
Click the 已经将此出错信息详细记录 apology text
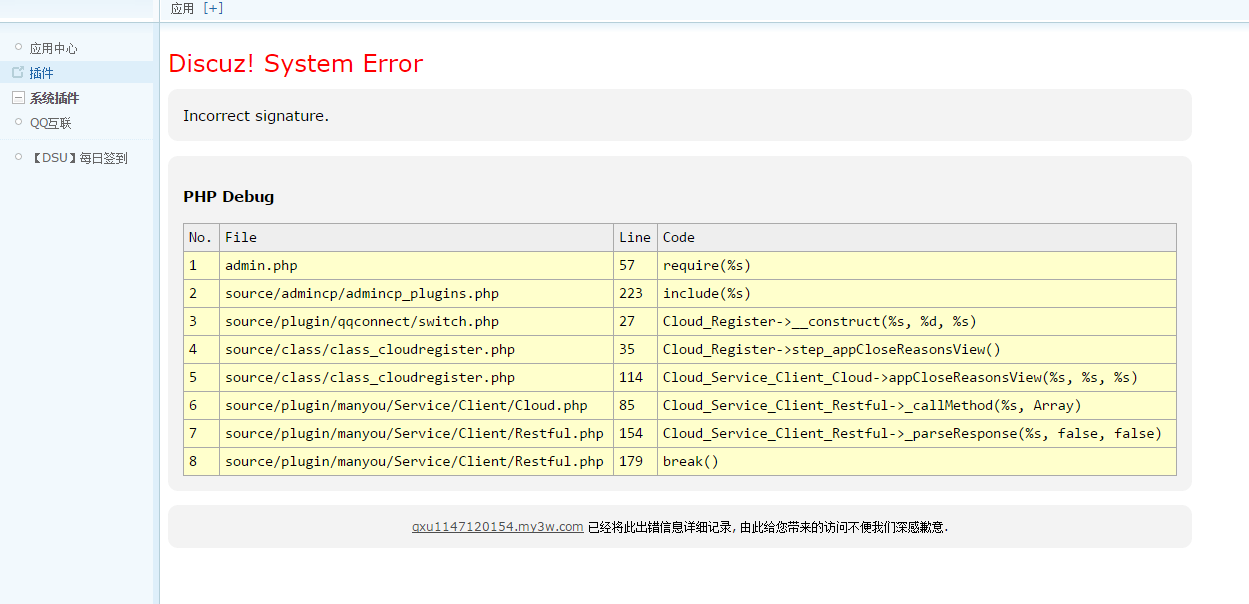pos(767,527)
